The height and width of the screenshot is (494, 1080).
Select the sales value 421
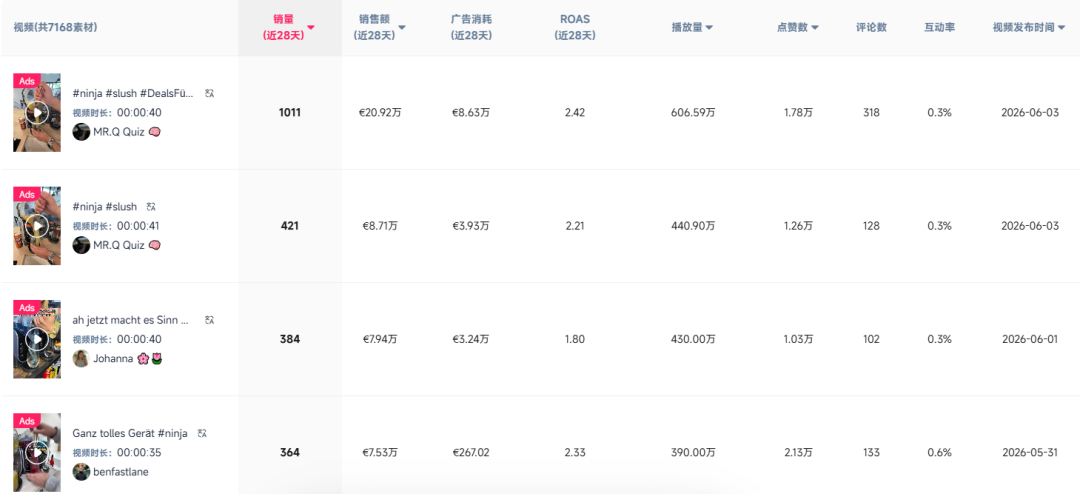(x=290, y=225)
